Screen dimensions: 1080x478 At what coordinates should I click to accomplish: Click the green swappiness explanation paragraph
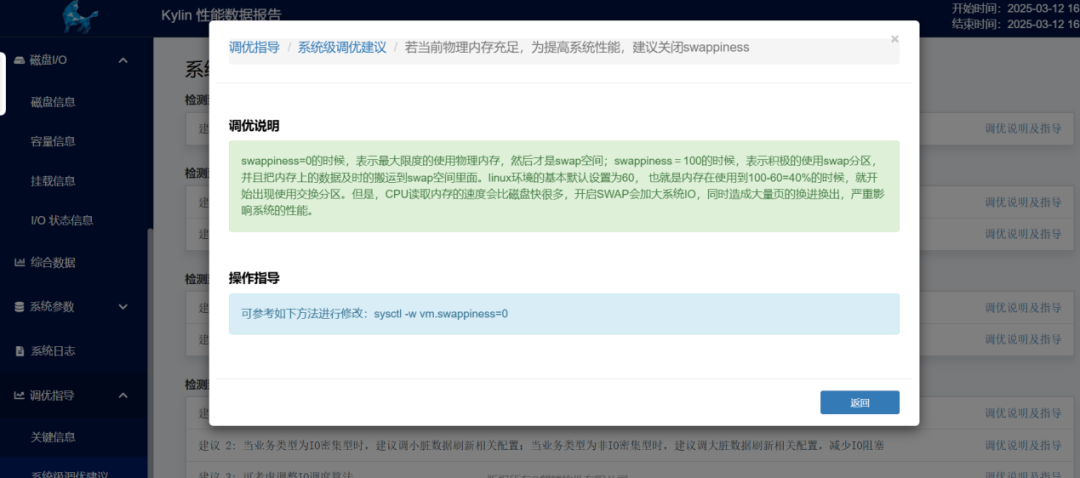click(564, 186)
